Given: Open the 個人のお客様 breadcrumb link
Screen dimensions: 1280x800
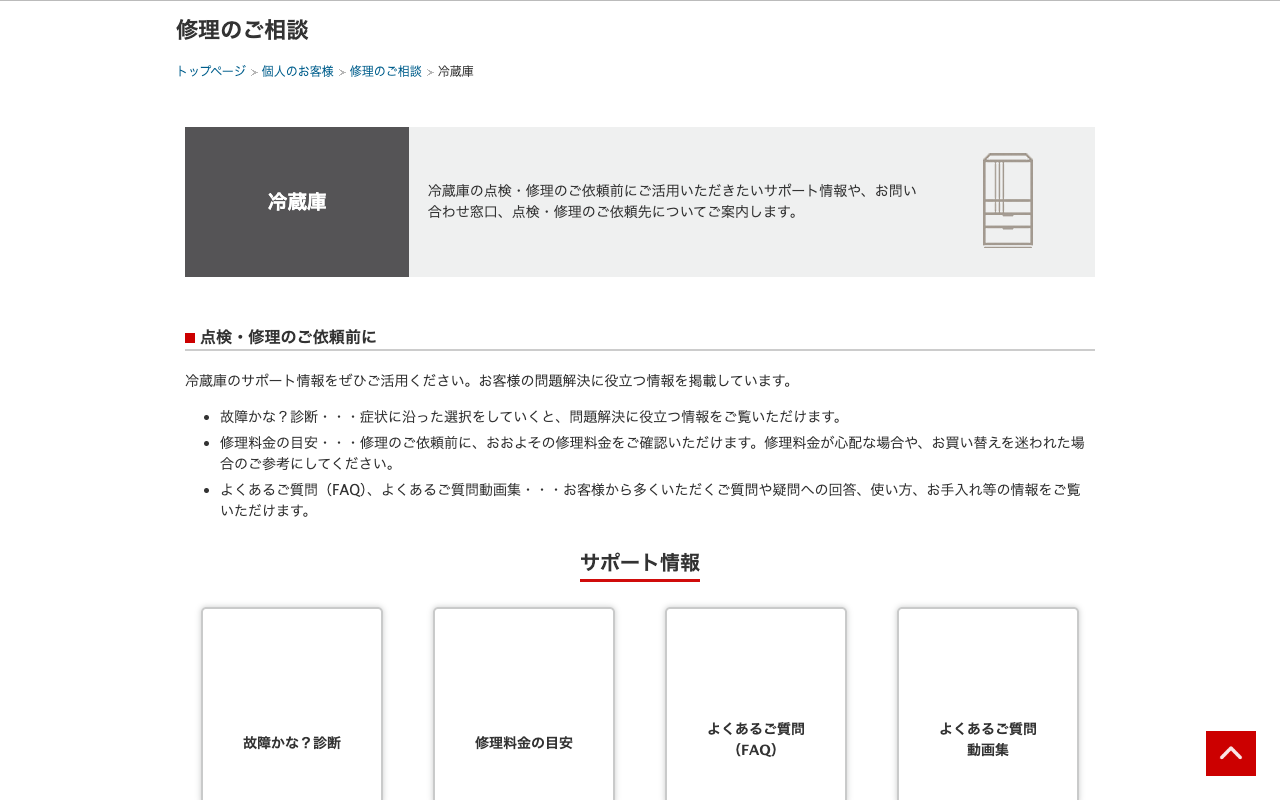Looking at the screenshot, I should point(297,71).
